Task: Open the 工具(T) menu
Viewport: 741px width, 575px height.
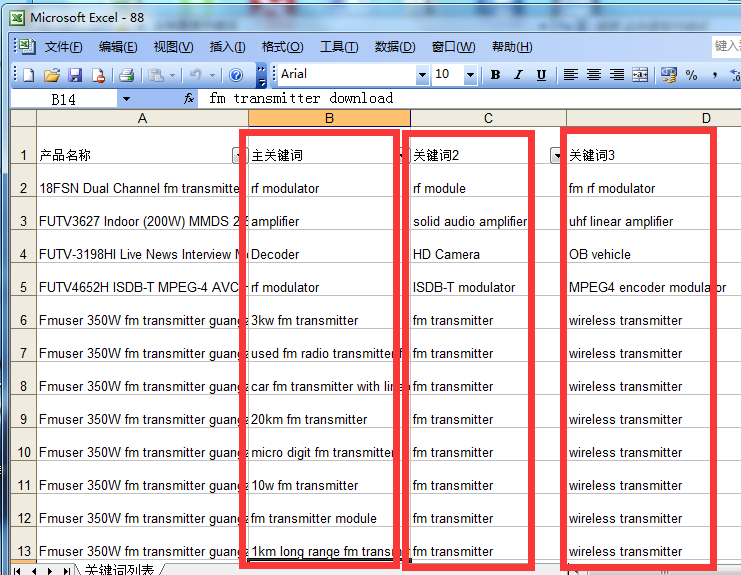Action: (x=339, y=47)
